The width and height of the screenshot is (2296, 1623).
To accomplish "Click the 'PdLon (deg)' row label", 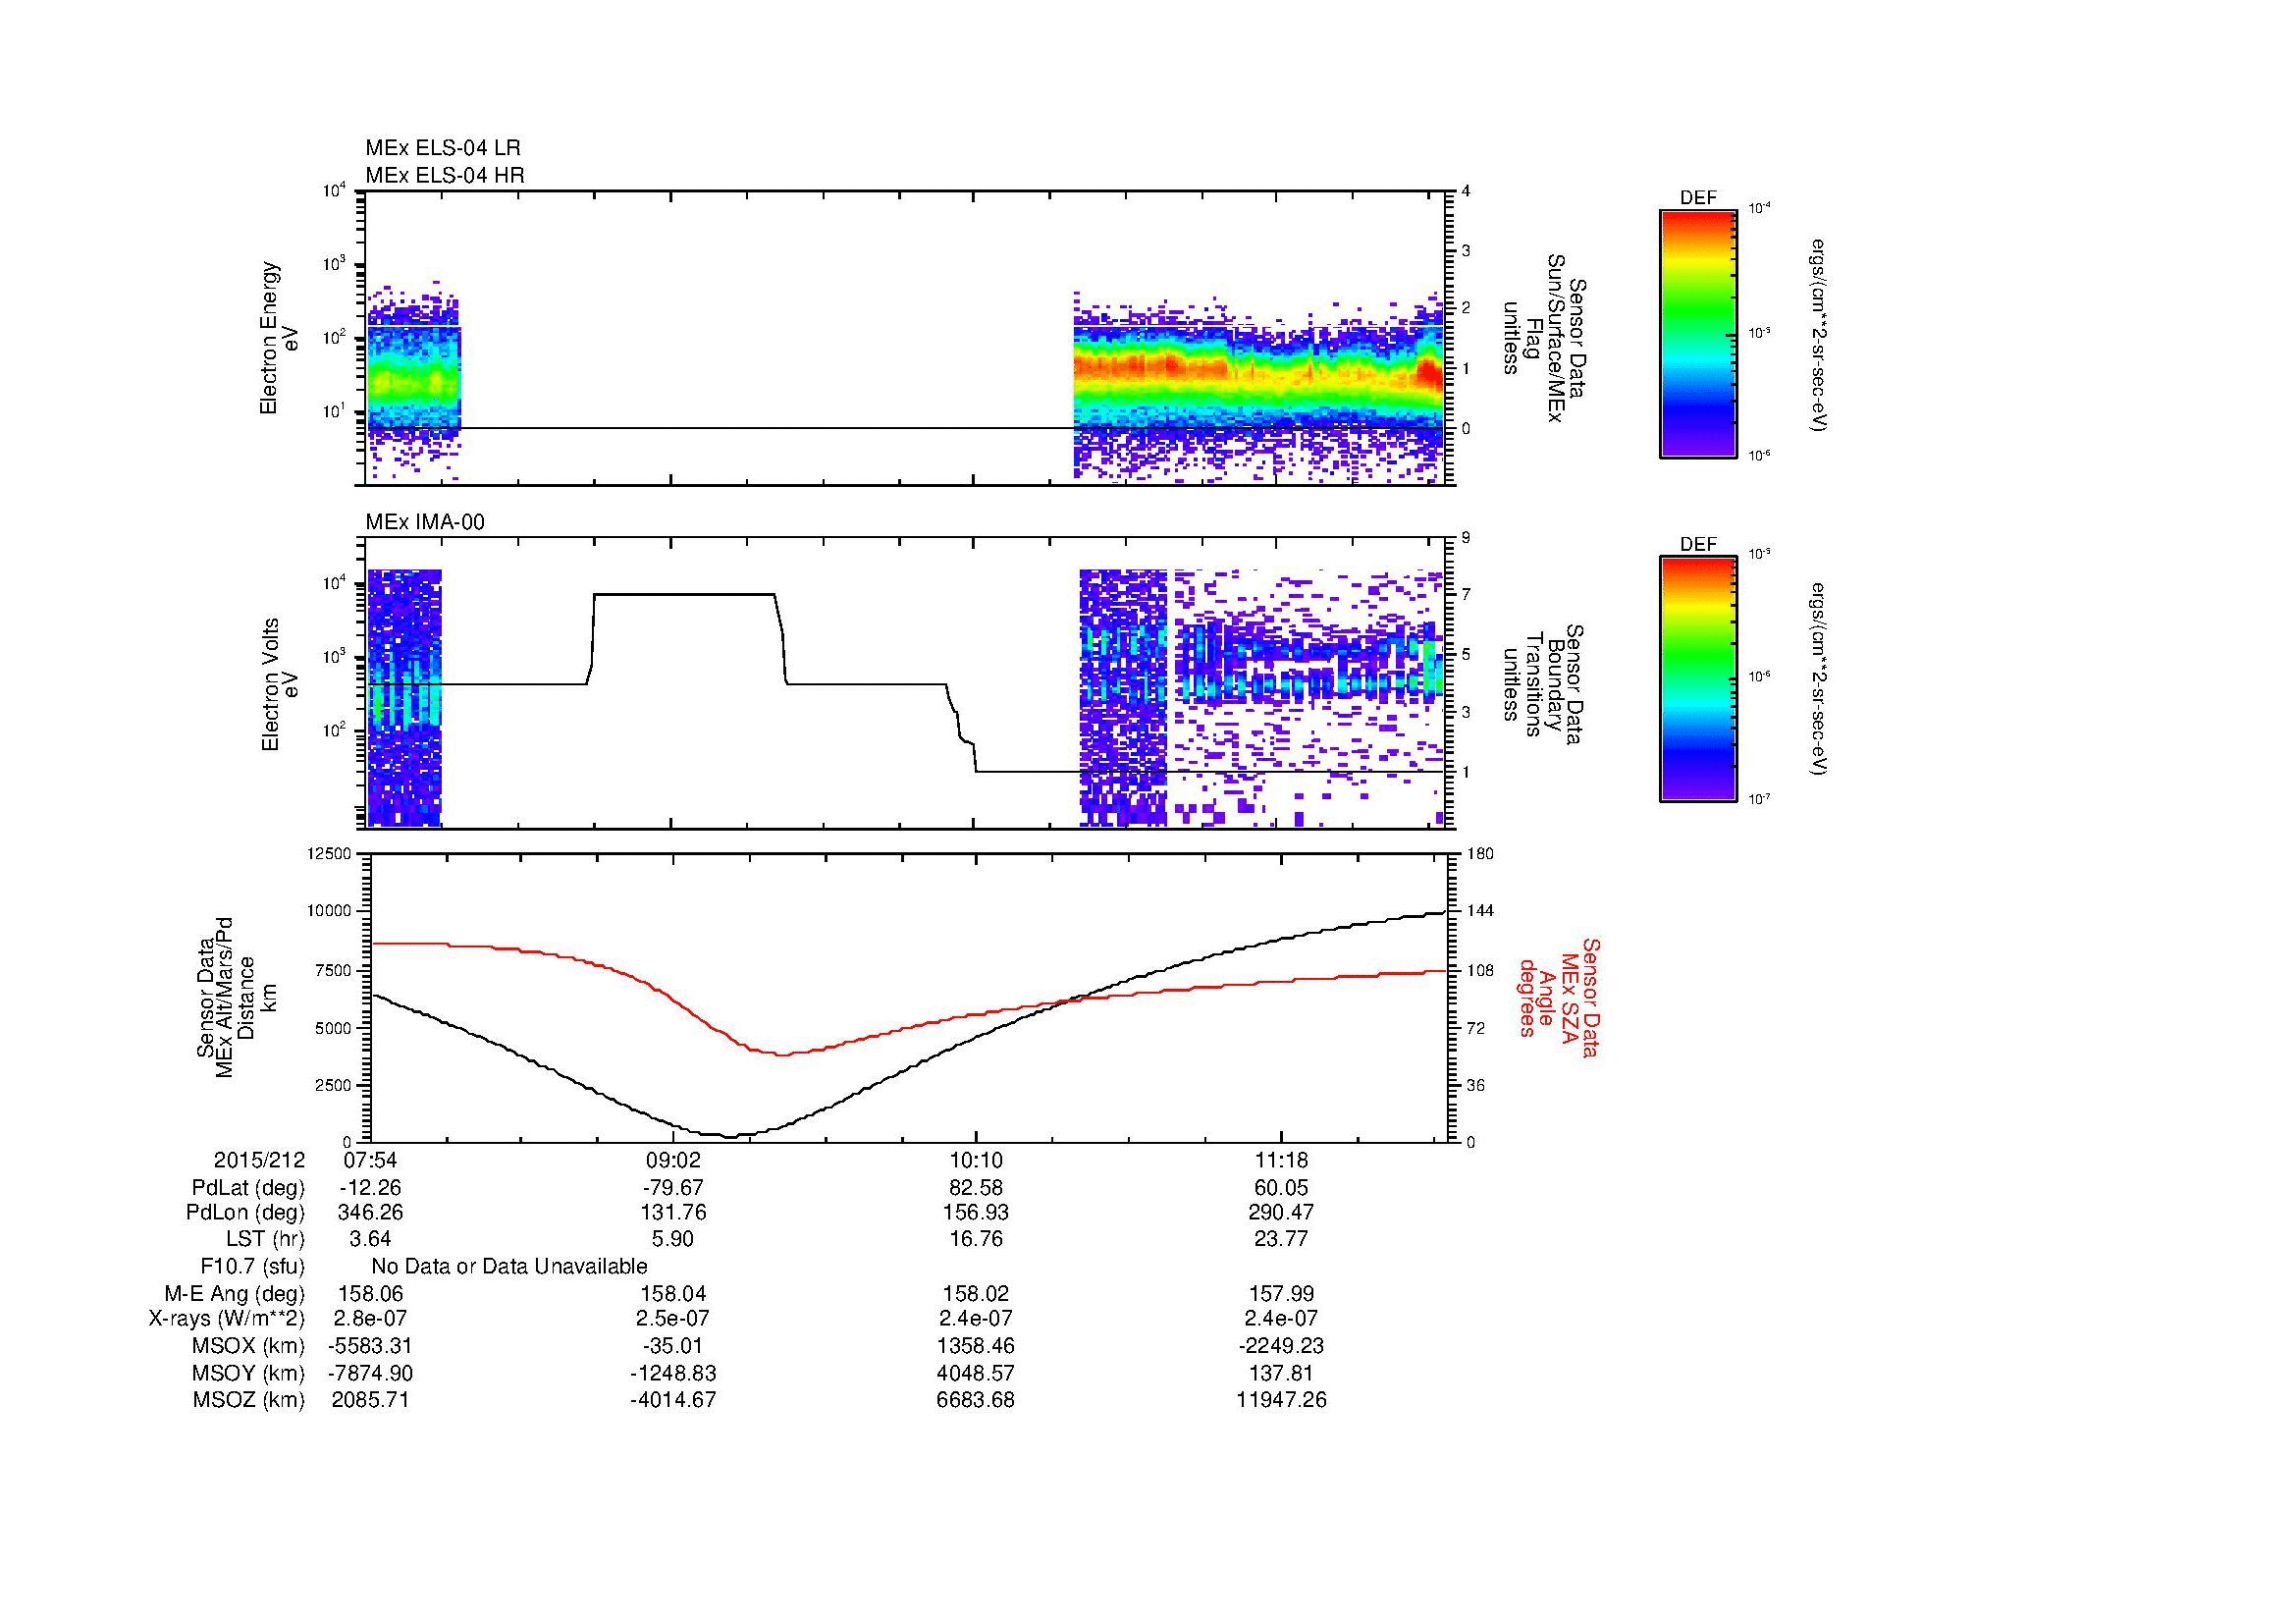I will point(246,1213).
